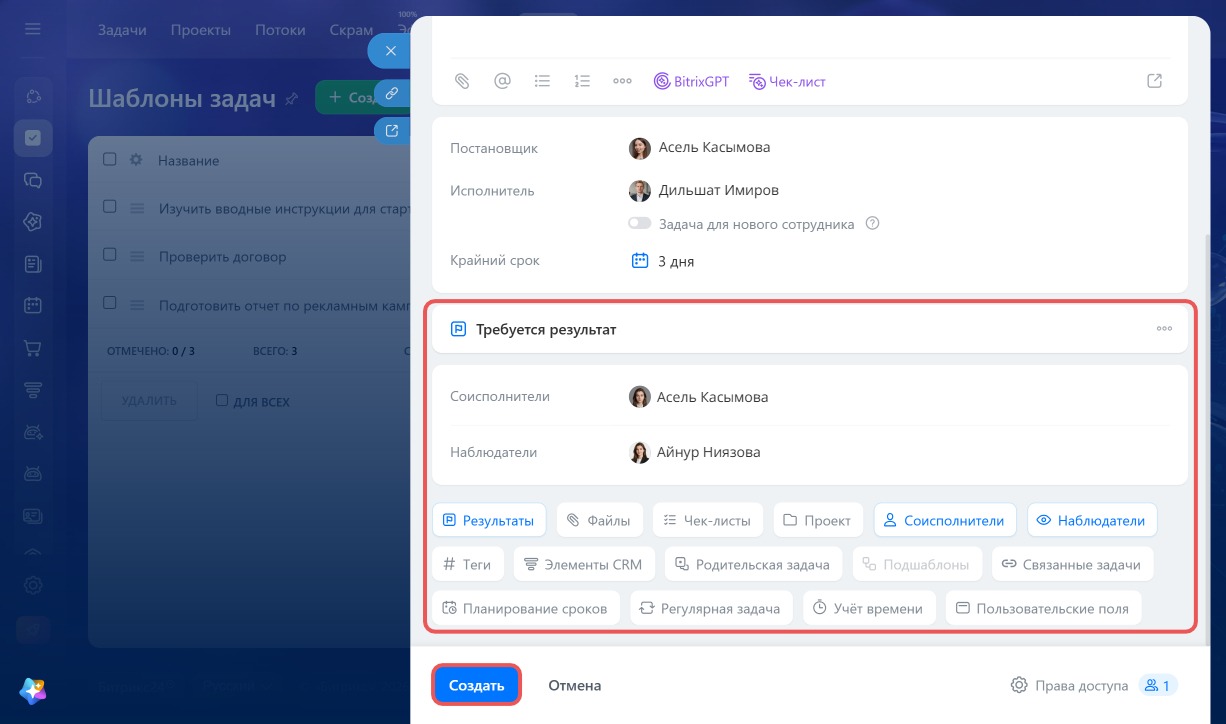Open the Требуется результат three-dot menu
The width and height of the screenshot is (1226, 724).
click(x=1164, y=328)
